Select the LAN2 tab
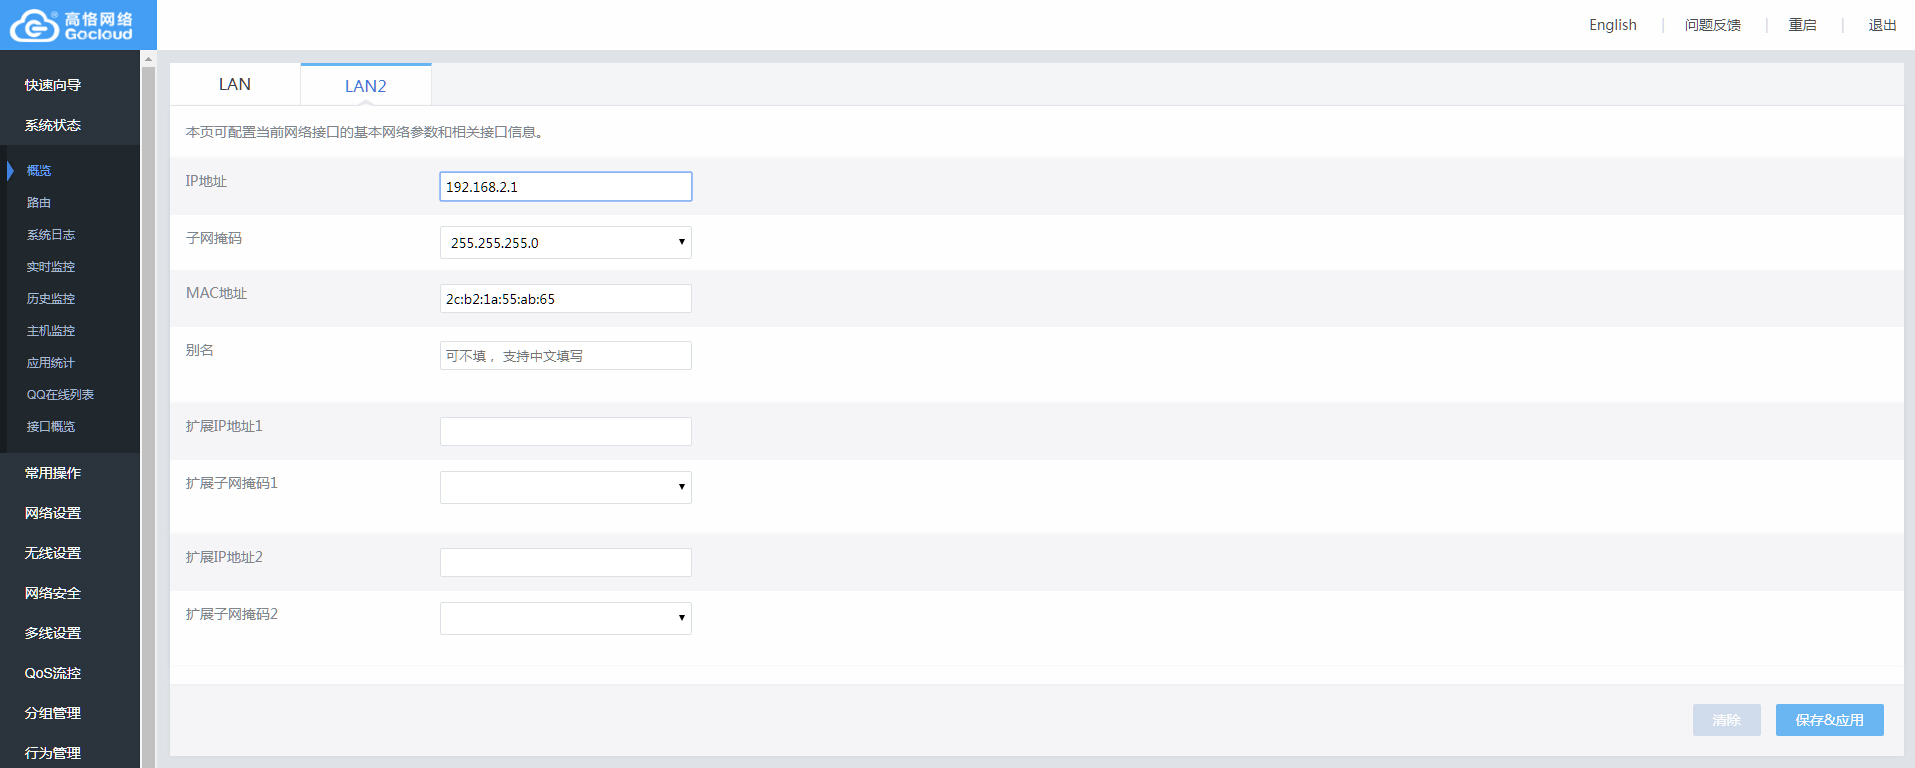Viewport: 1915px width, 768px height. (x=366, y=85)
